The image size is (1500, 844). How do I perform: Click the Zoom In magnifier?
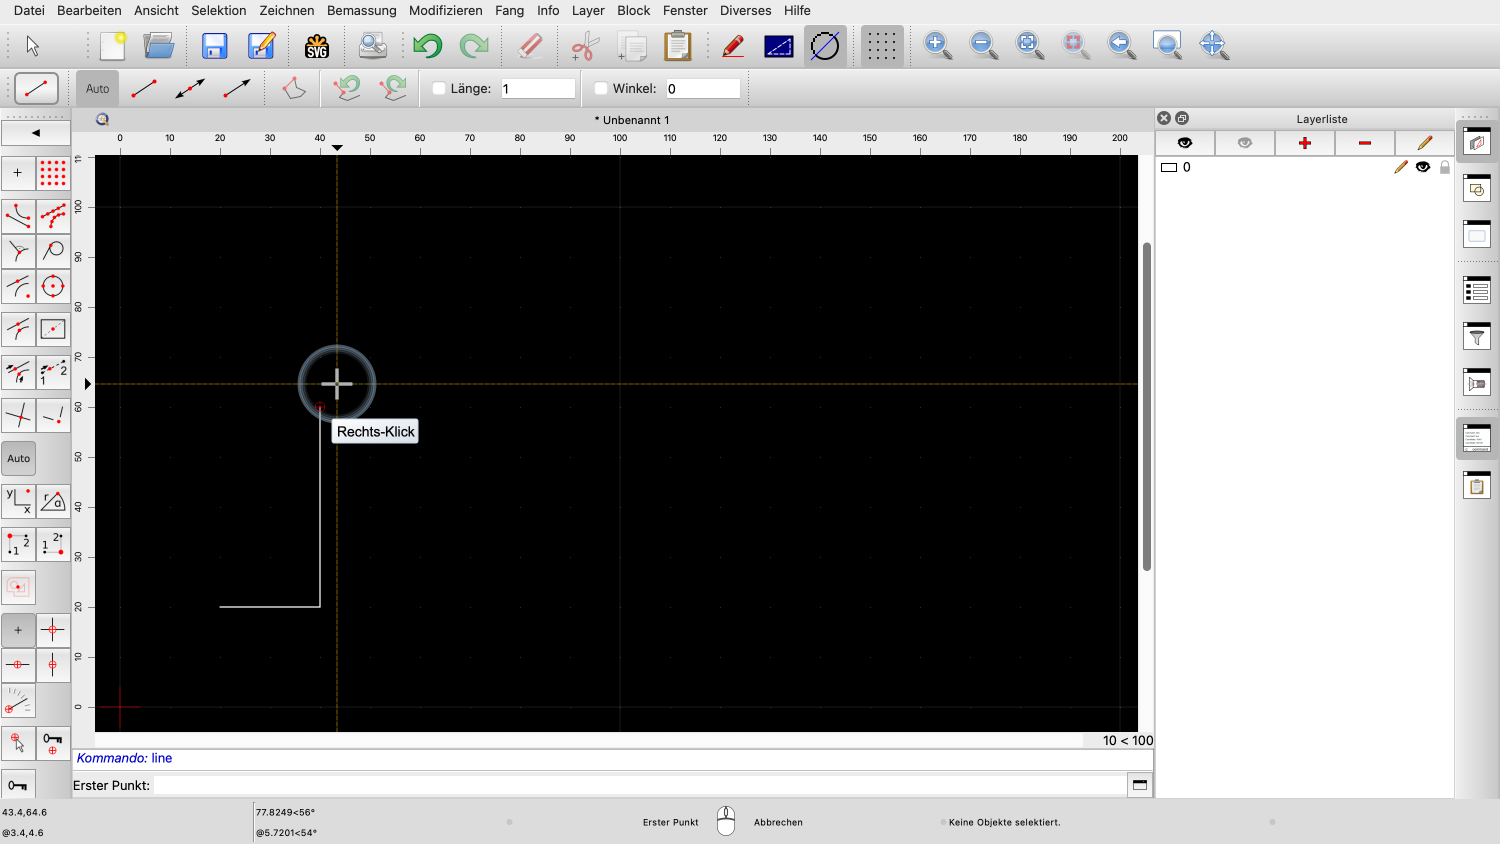[937, 45]
